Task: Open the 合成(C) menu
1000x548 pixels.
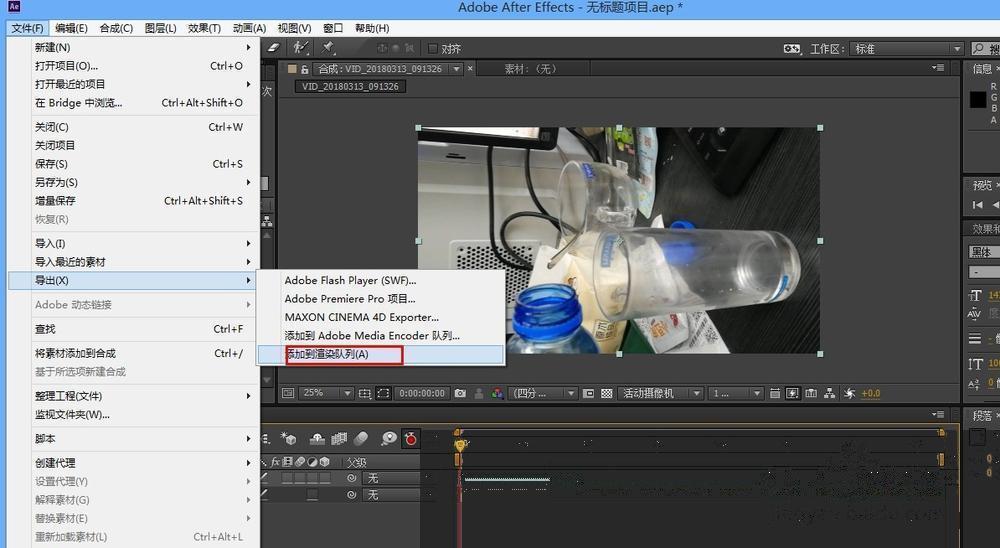Action: pyautogui.click(x=116, y=28)
